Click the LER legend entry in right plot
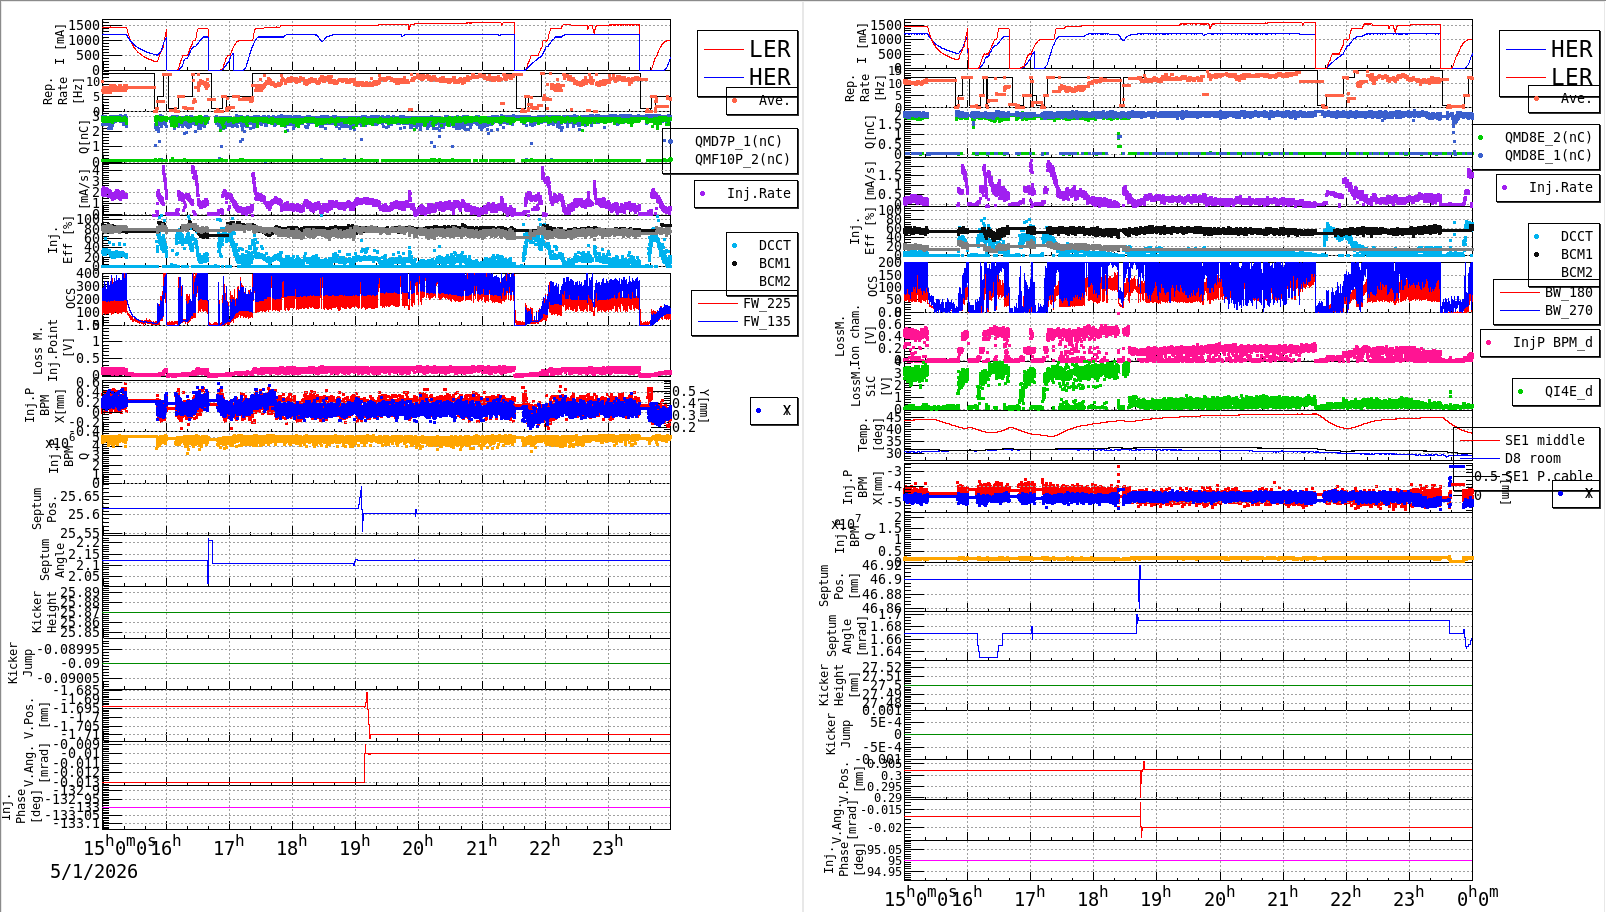The height and width of the screenshot is (912, 1606). 1549,77
